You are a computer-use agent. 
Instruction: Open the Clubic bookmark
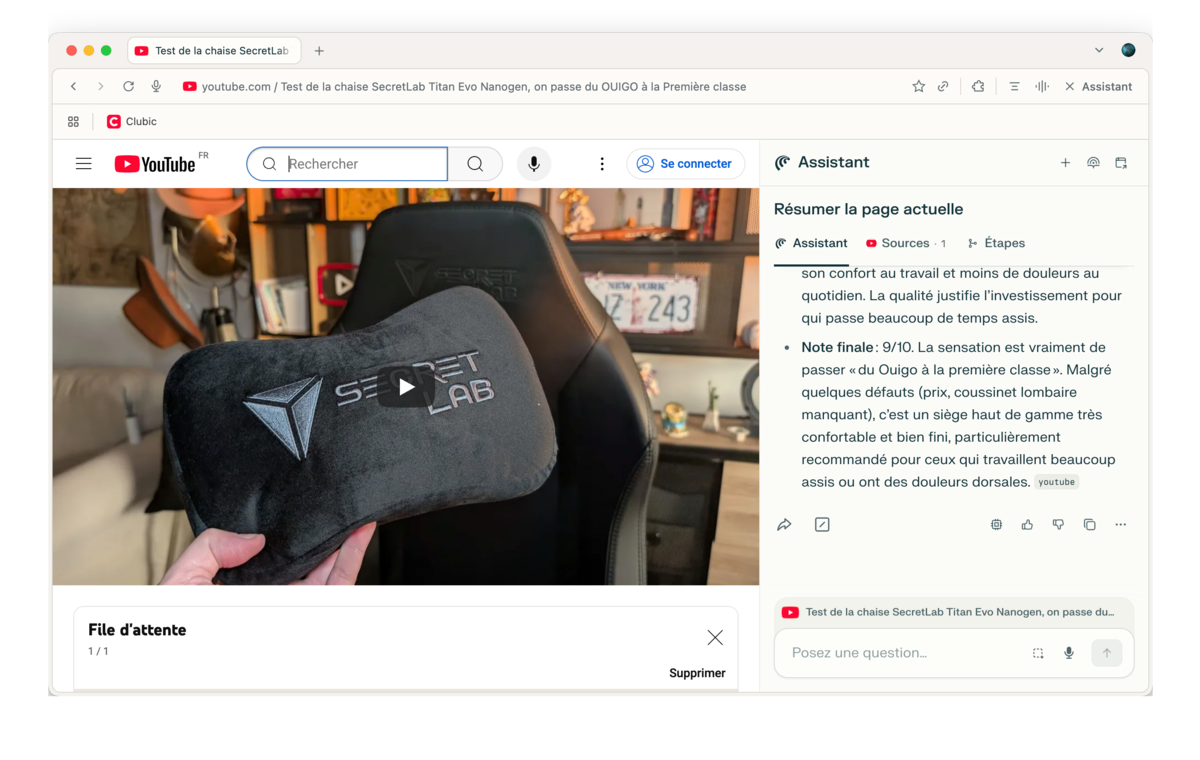[x=132, y=122]
